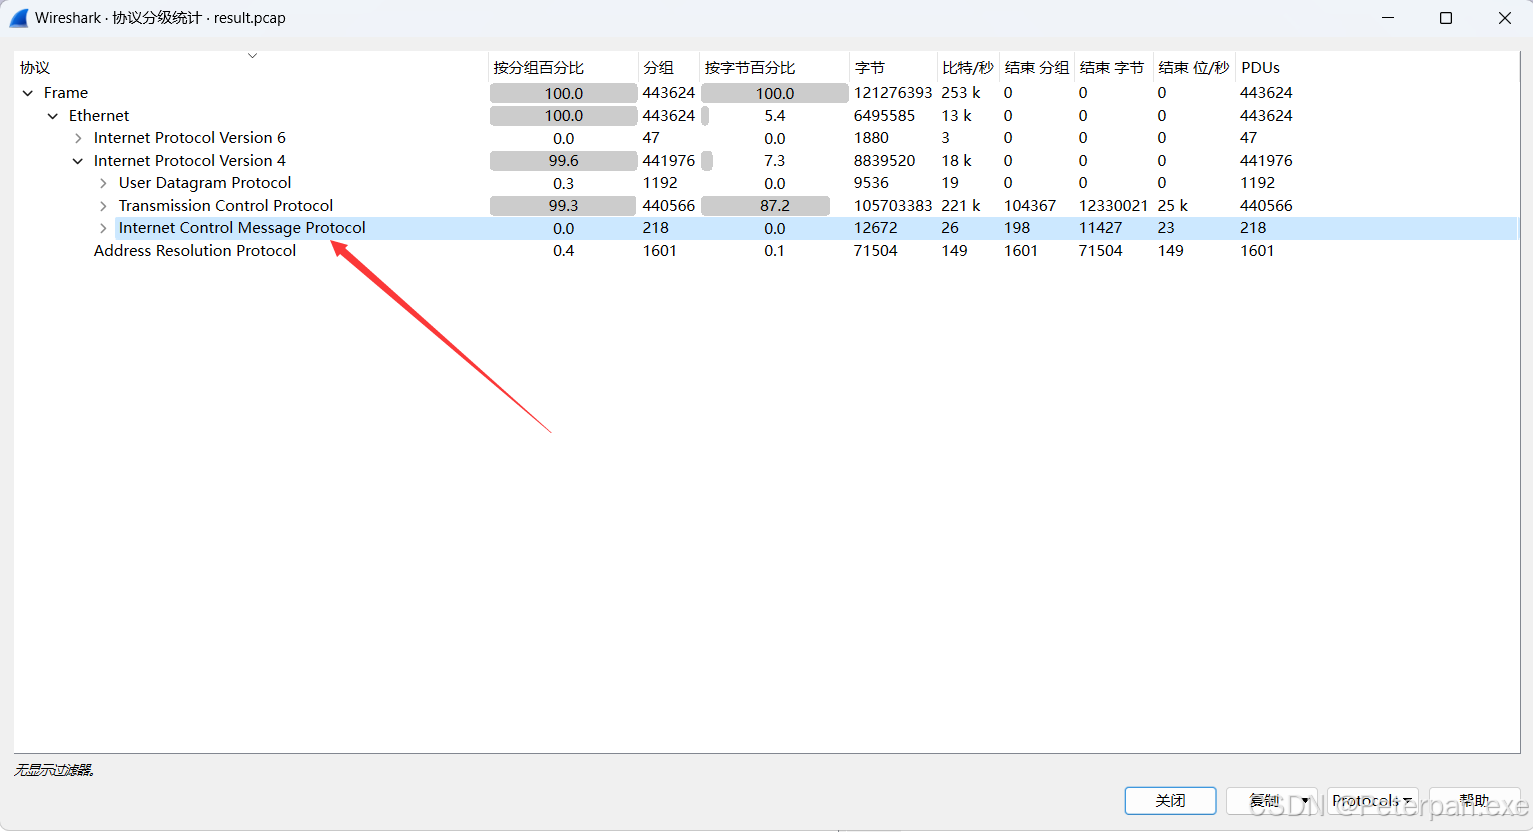Open the Protocols dropdown button
Screen dimensions: 1533x832
tap(1372, 801)
